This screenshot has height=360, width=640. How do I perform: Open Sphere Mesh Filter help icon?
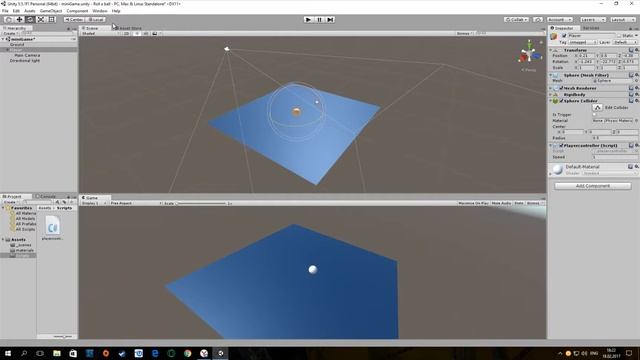(x=631, y=75)
